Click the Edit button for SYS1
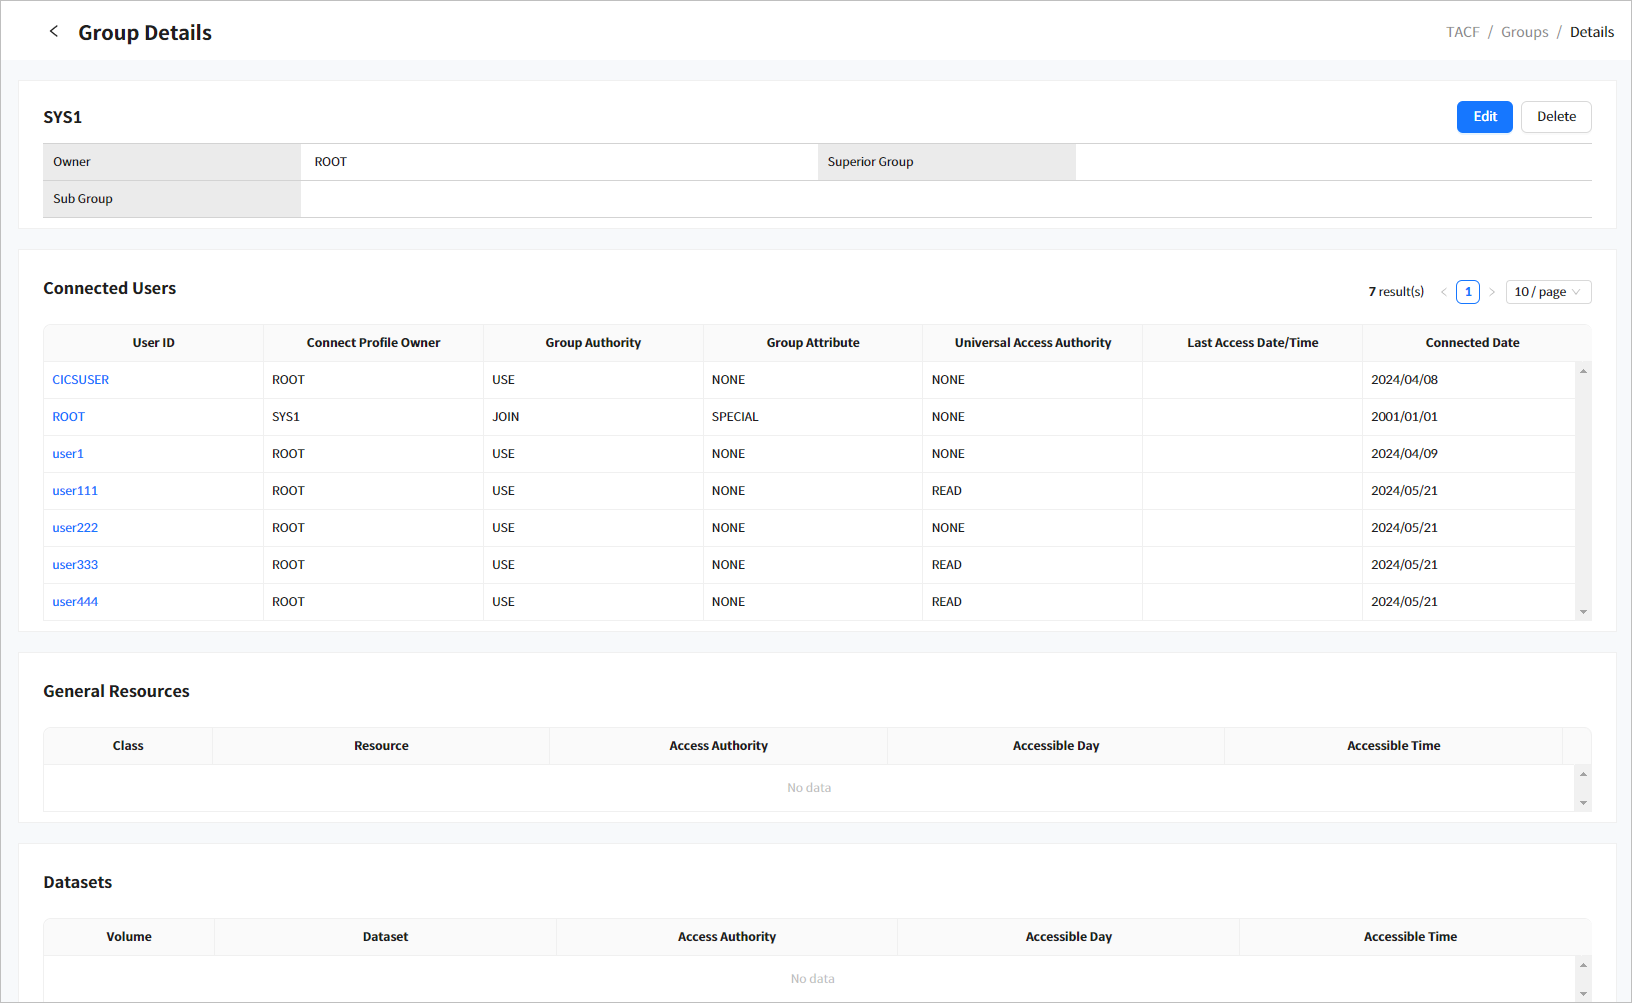 point(1484,117)
